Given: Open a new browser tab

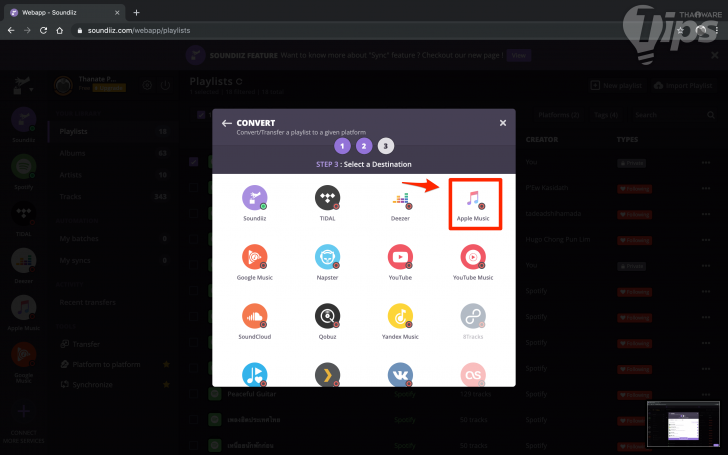Looking at the screenshot, I should (136, 13).
